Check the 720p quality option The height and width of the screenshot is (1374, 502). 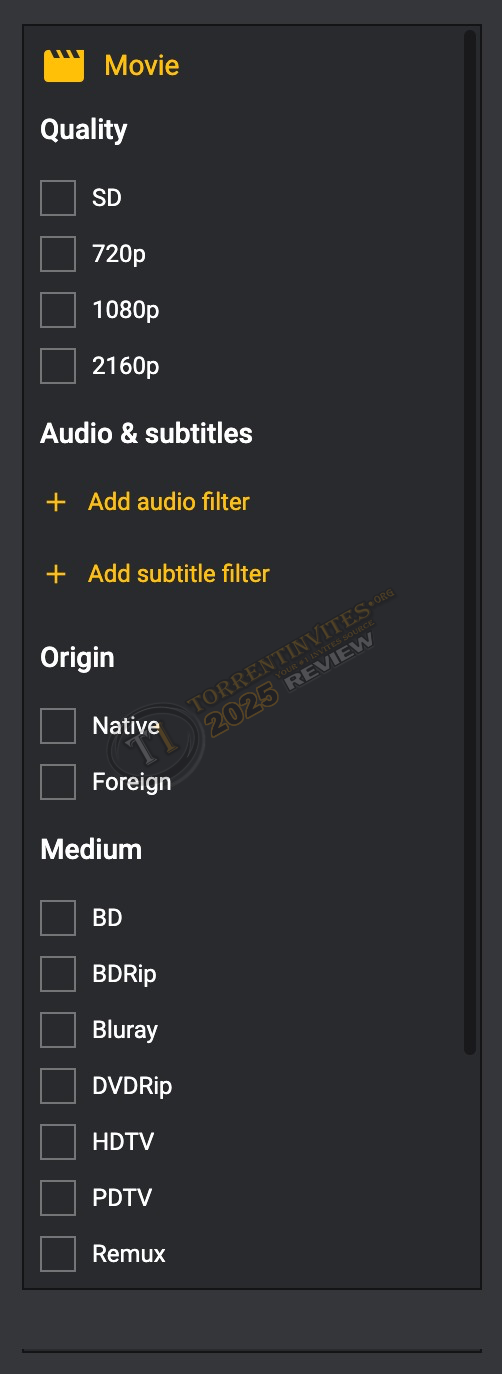[58, 254]
